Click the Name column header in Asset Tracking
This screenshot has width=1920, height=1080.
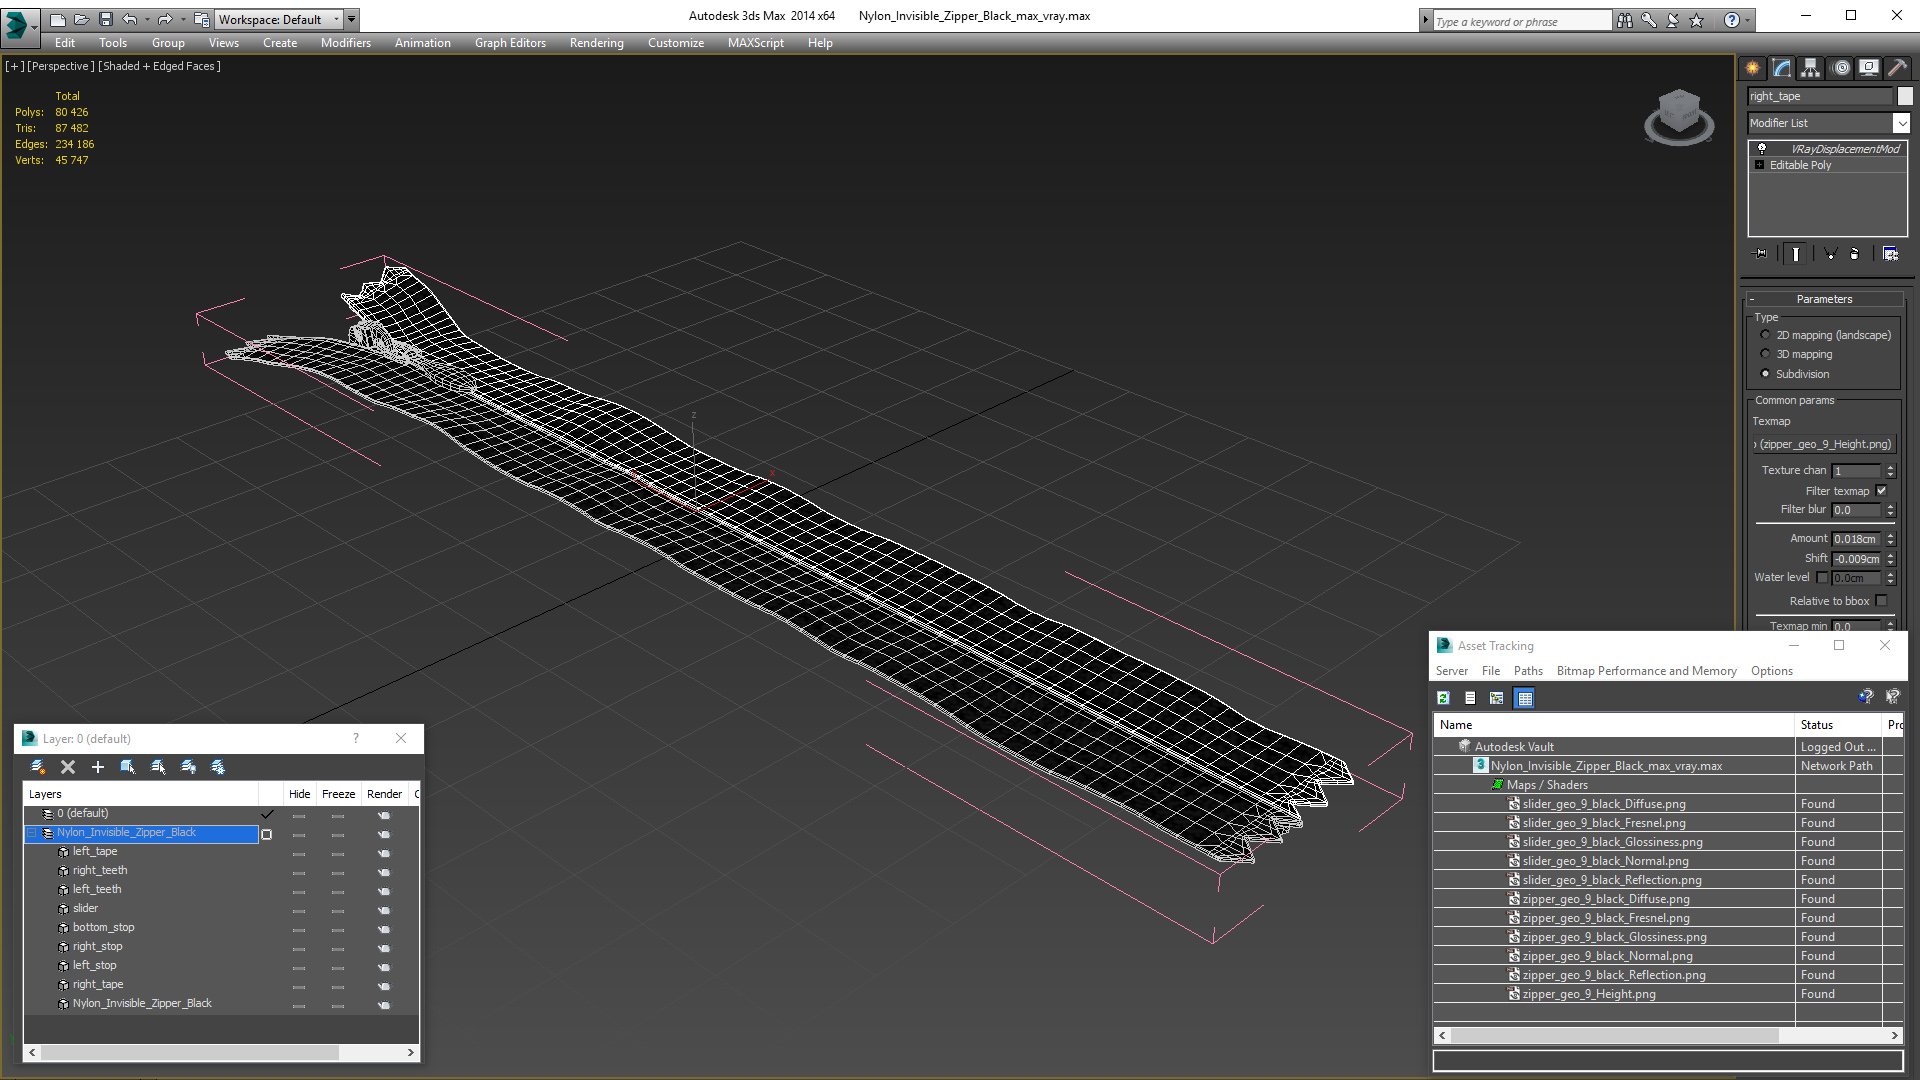click(x=1614, y=725)
